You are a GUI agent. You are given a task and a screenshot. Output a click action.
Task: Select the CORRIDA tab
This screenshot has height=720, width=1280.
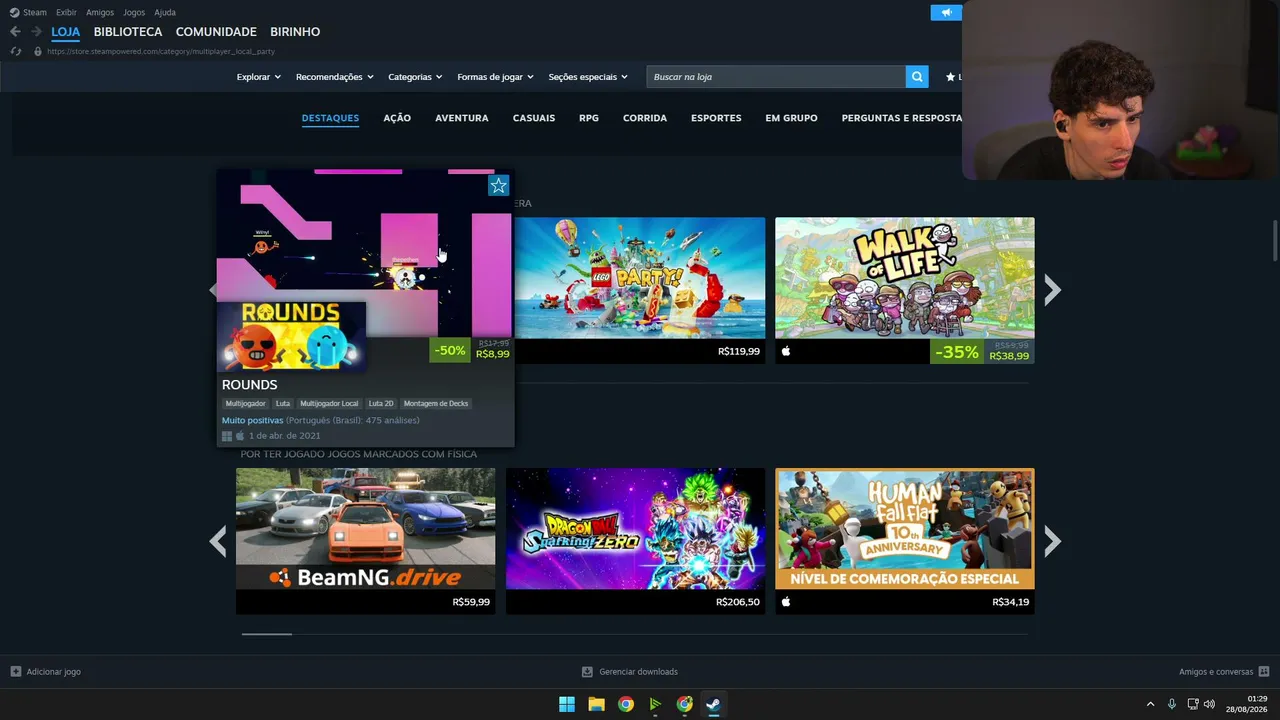(x=645, y=118)
